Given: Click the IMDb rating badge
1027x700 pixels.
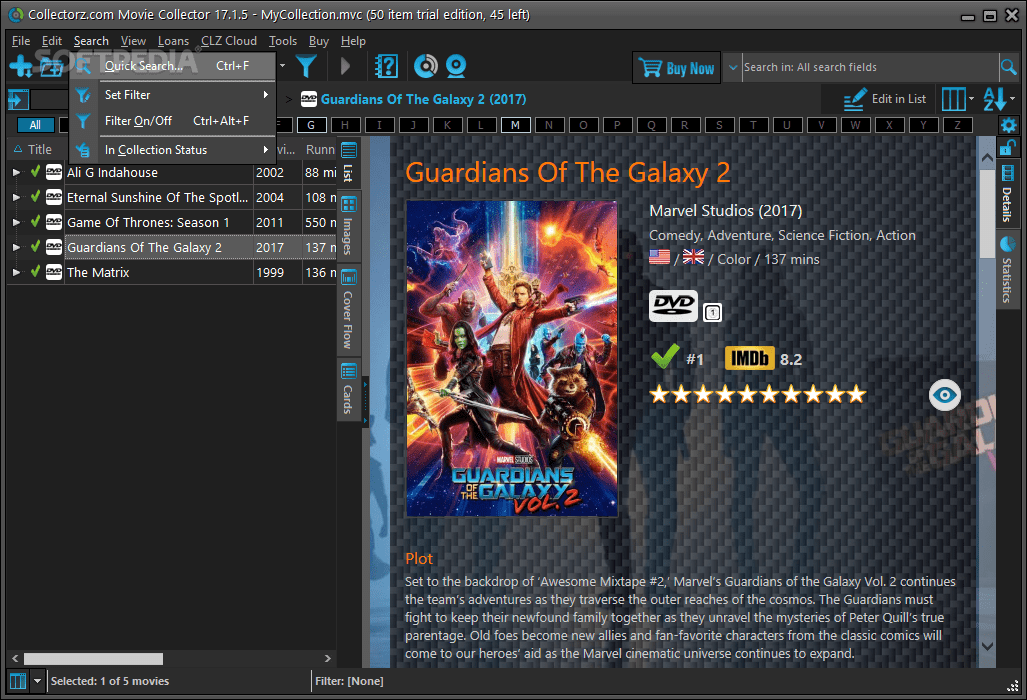Looking at the screenshot, I should [749, 359].
